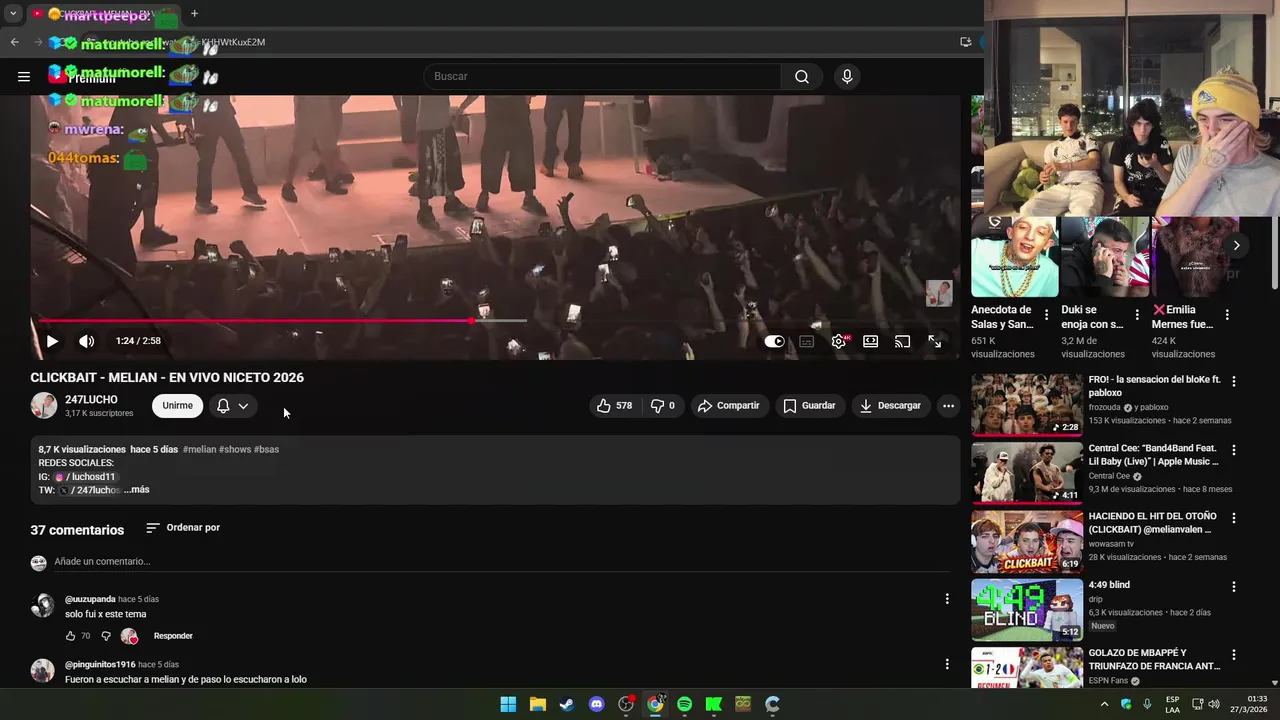Image resolution: width=1280 pixels, height=720 pixels.
Task: Open more actions under the video
Action: click(x=948, y=405)
